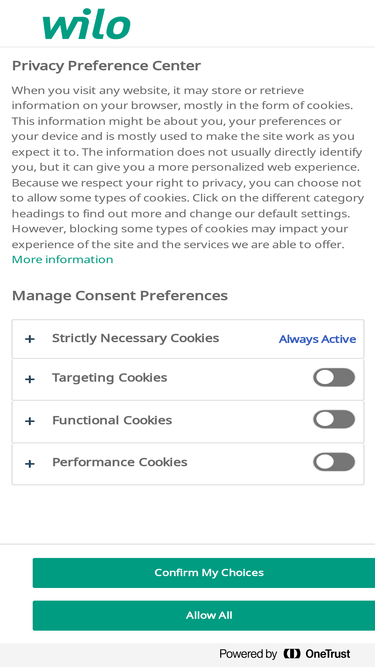This screenshot has height=667, width=375.
Task: Click the Always Active label
Action: 318,339
